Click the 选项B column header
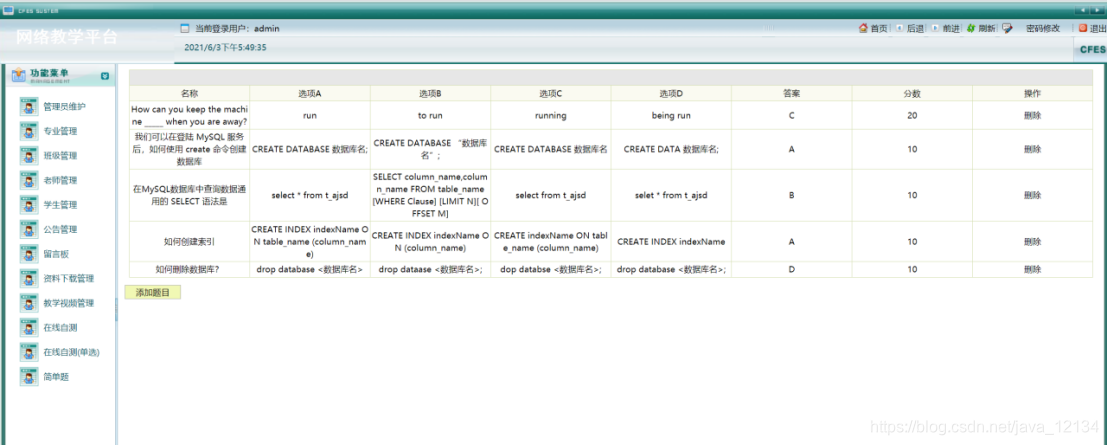Image resolution: width=1108 pixels, height=445 pixels. (430, 93)
